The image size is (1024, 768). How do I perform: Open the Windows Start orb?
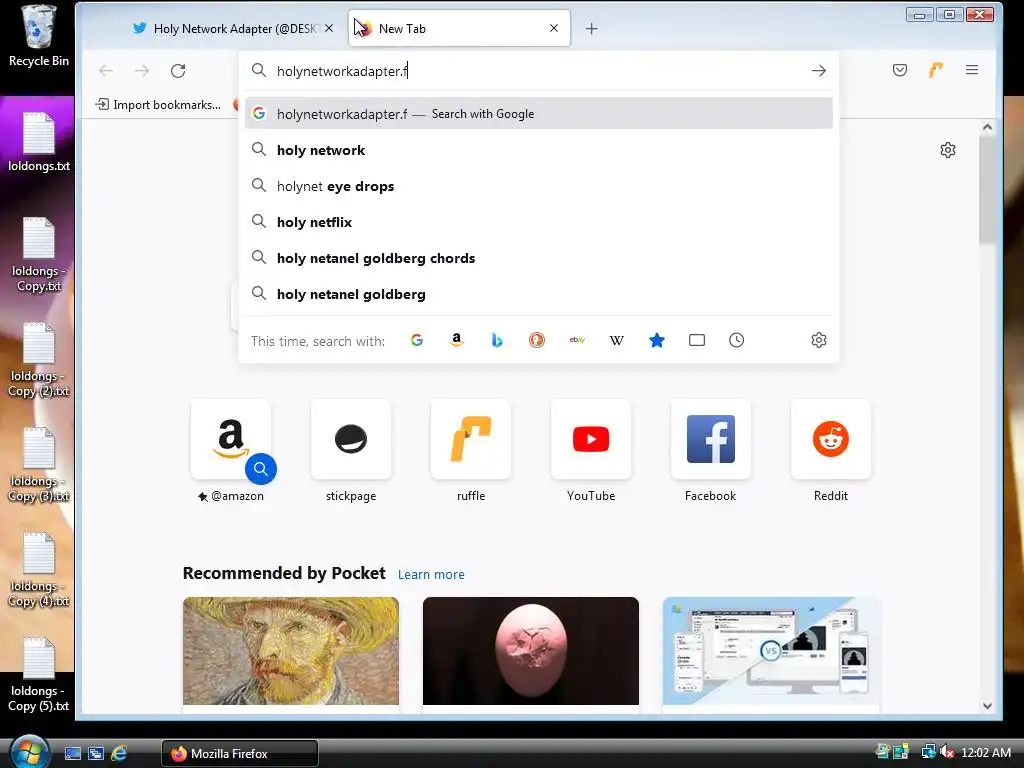(29, 752)
